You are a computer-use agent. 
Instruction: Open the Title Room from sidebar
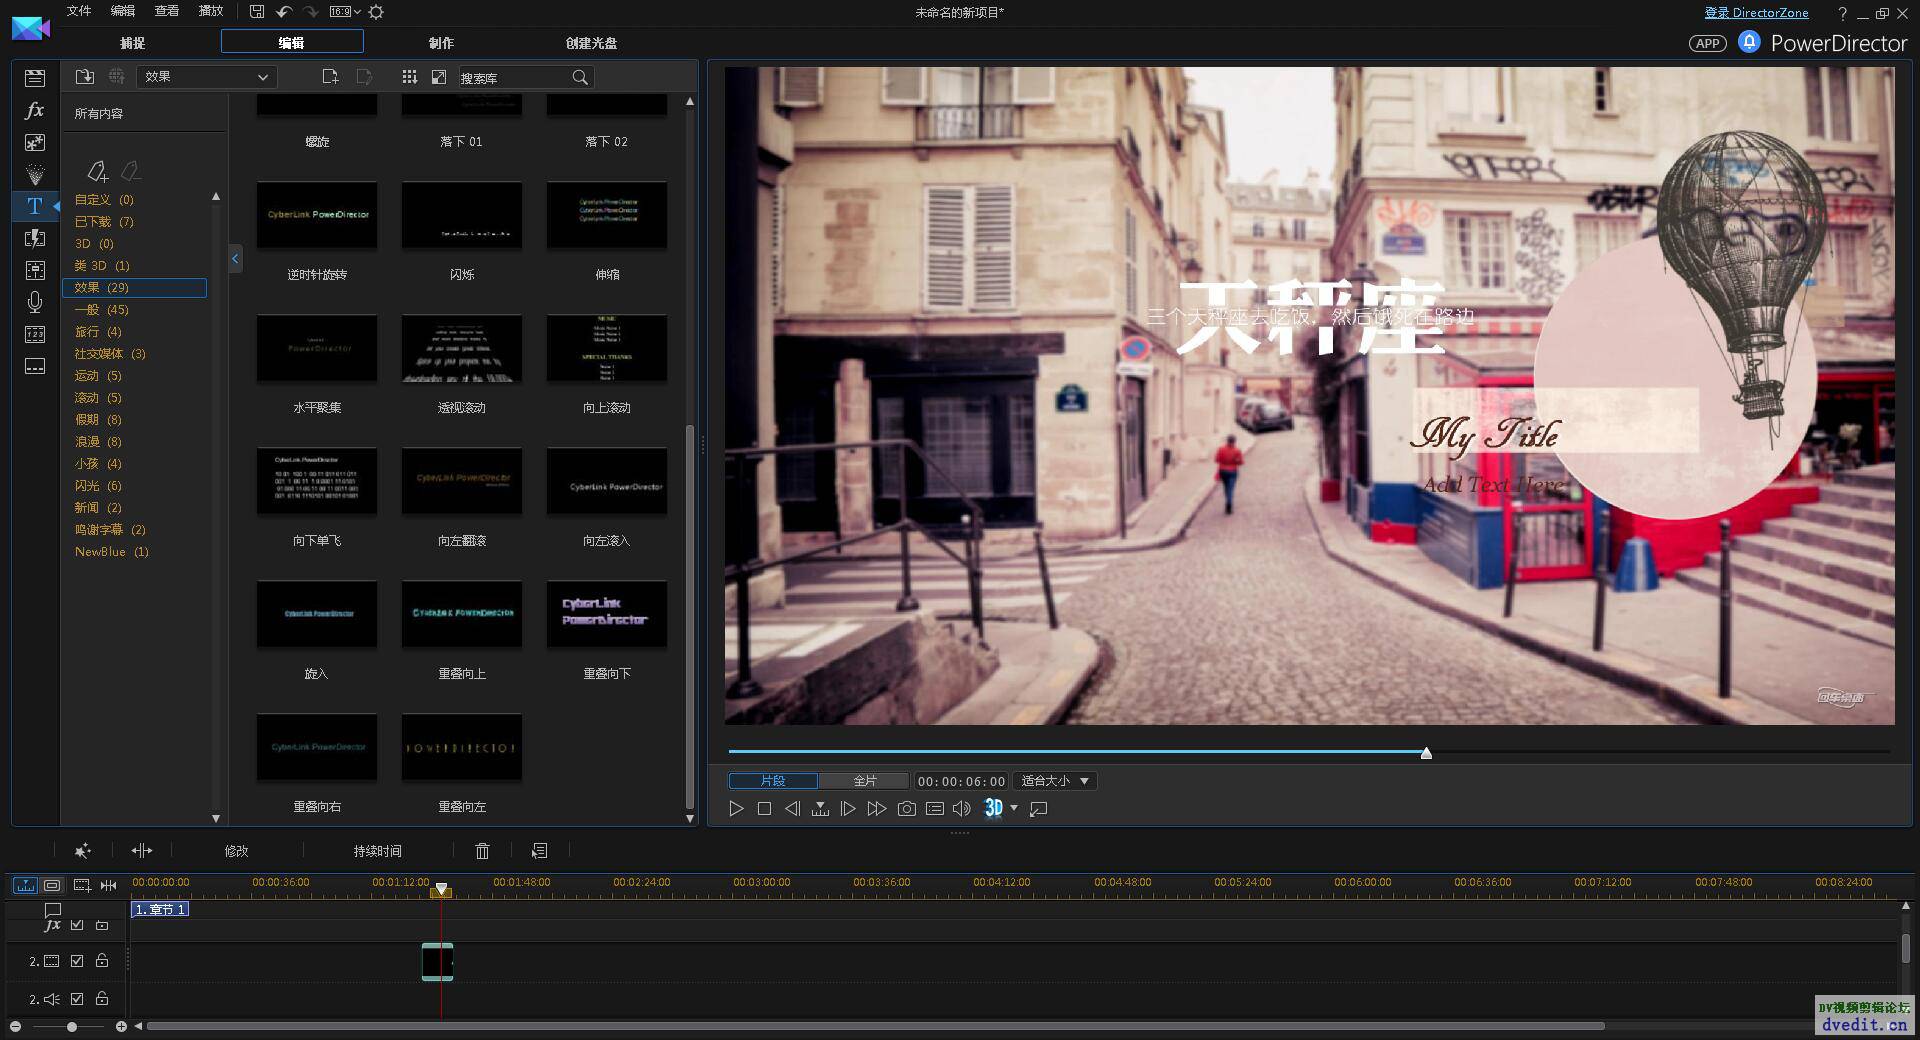(35, 206)
